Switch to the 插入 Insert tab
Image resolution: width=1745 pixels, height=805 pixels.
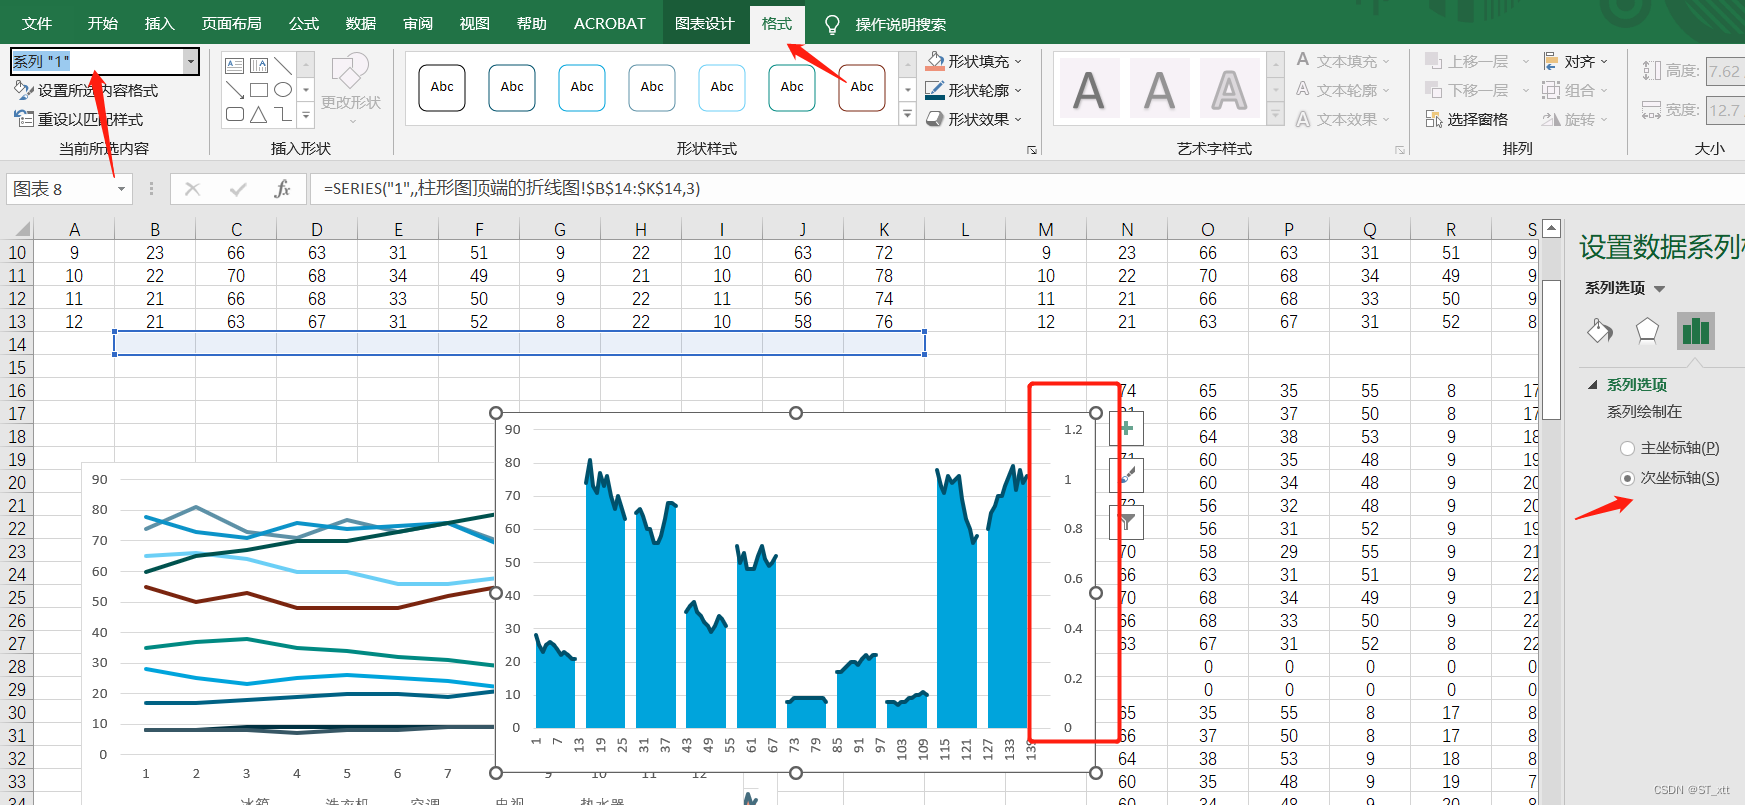159,23
